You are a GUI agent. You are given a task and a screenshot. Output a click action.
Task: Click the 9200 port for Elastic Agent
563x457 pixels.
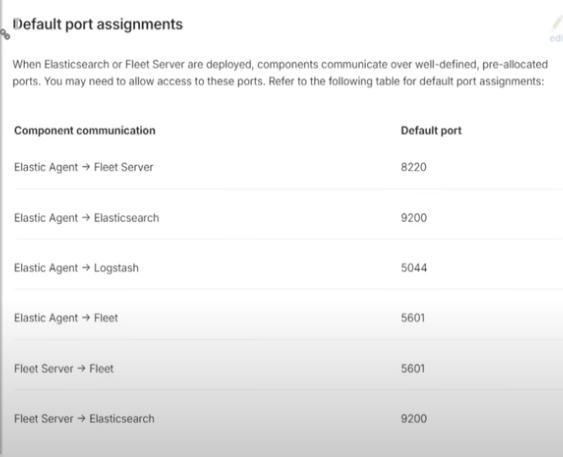tap(414, 218)
